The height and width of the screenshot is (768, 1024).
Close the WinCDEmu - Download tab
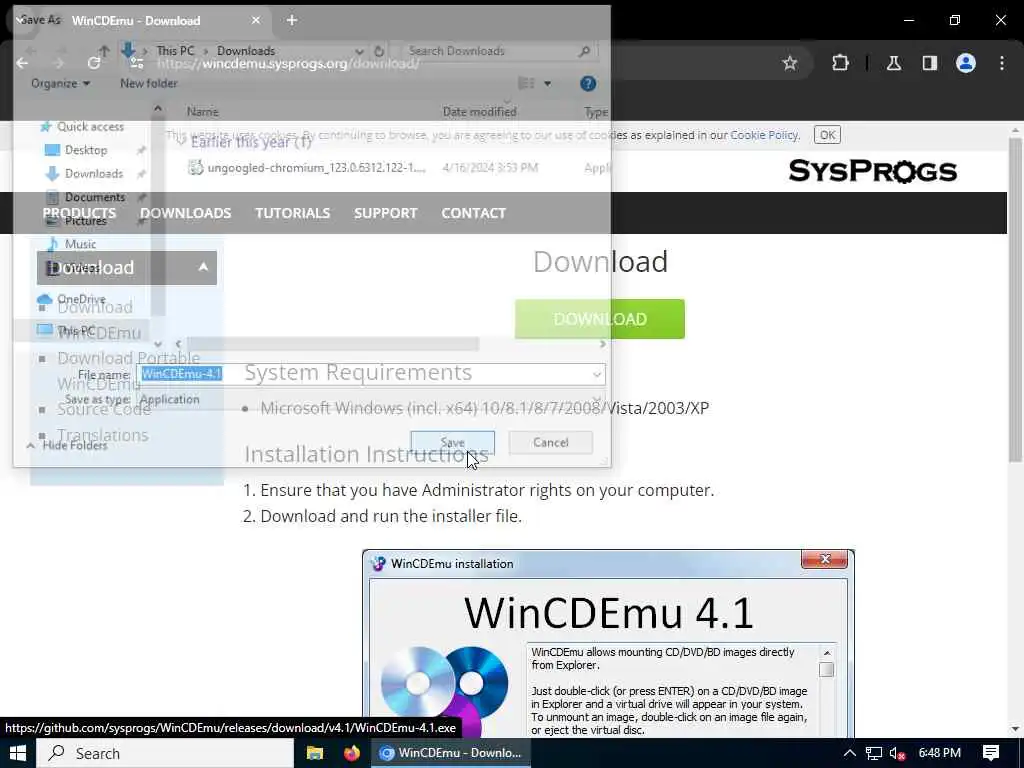pyautogui.click(x=256, y=20)
